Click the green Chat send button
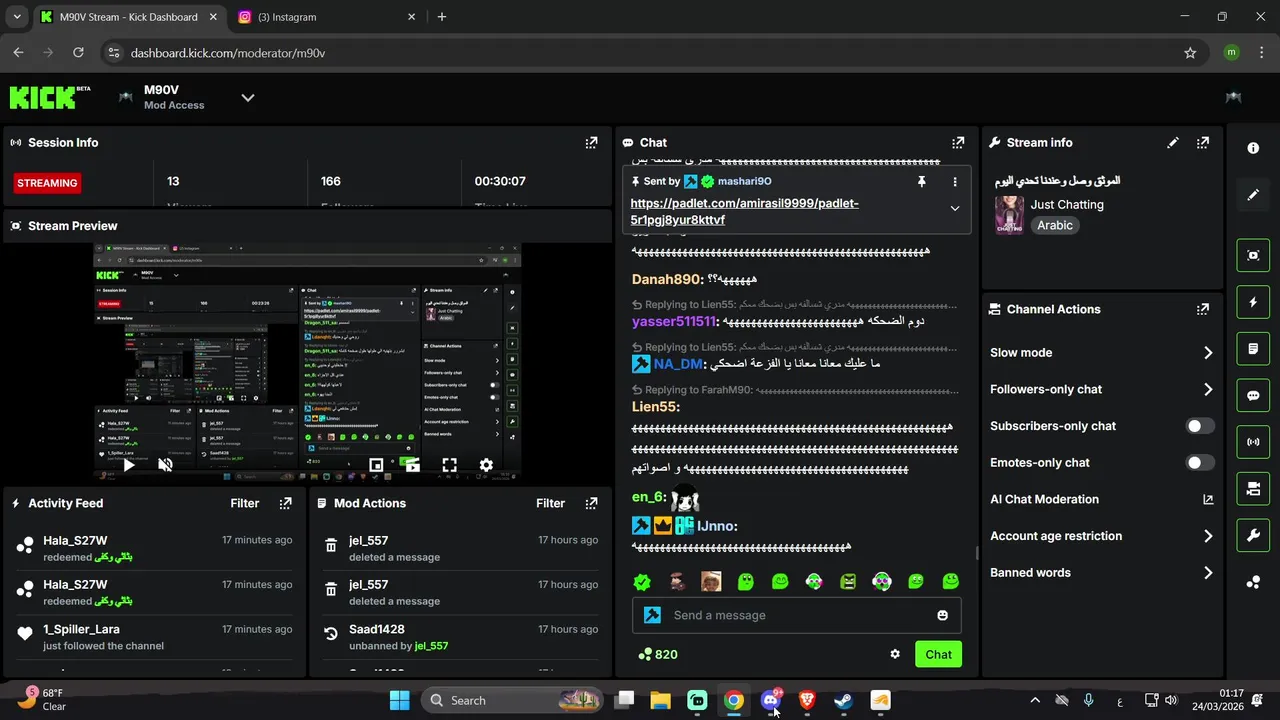Viewport: 1280px width, 720px height. 938,654
